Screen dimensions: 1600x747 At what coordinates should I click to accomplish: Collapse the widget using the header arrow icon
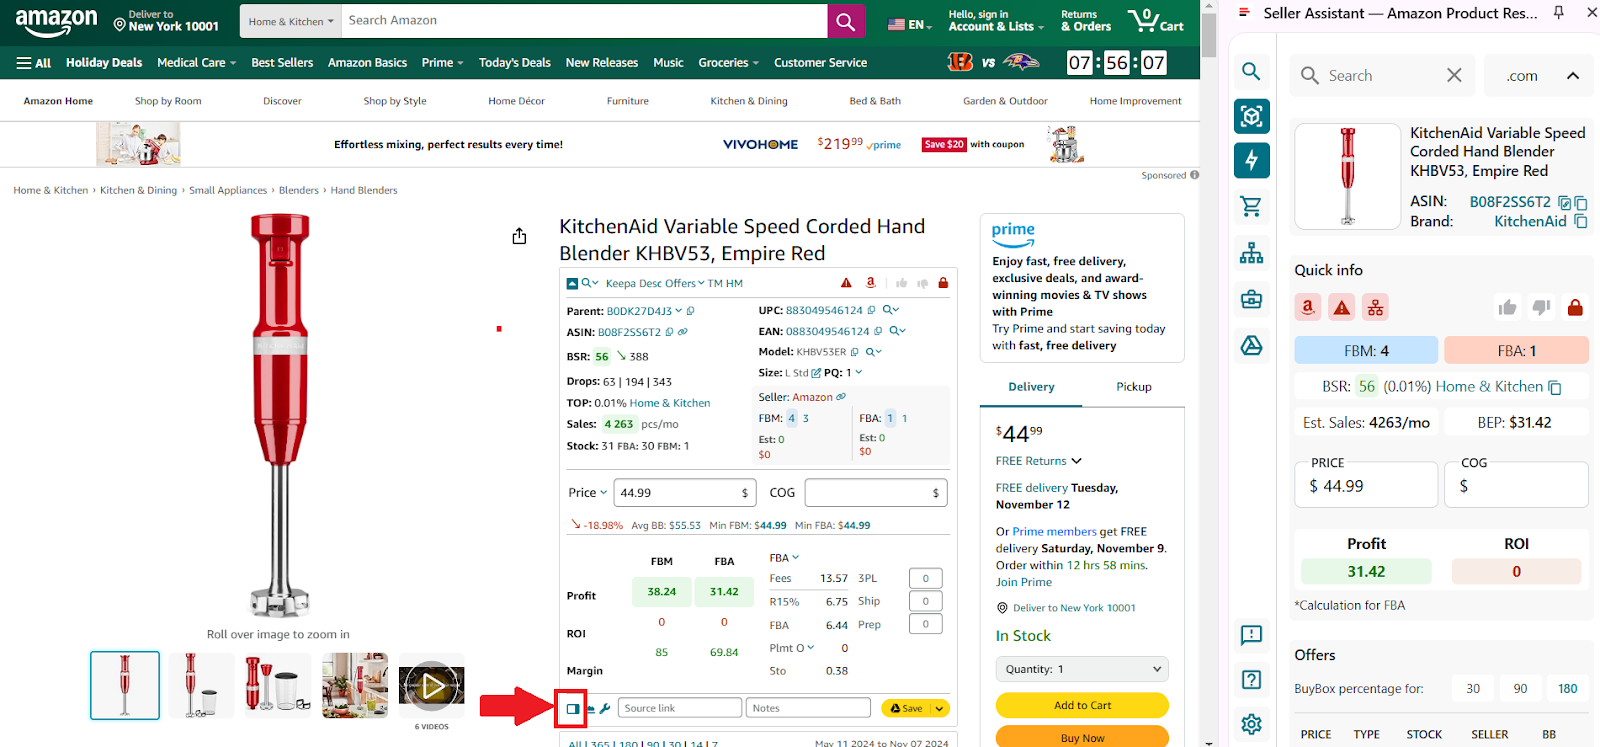(x=572, y=284)
